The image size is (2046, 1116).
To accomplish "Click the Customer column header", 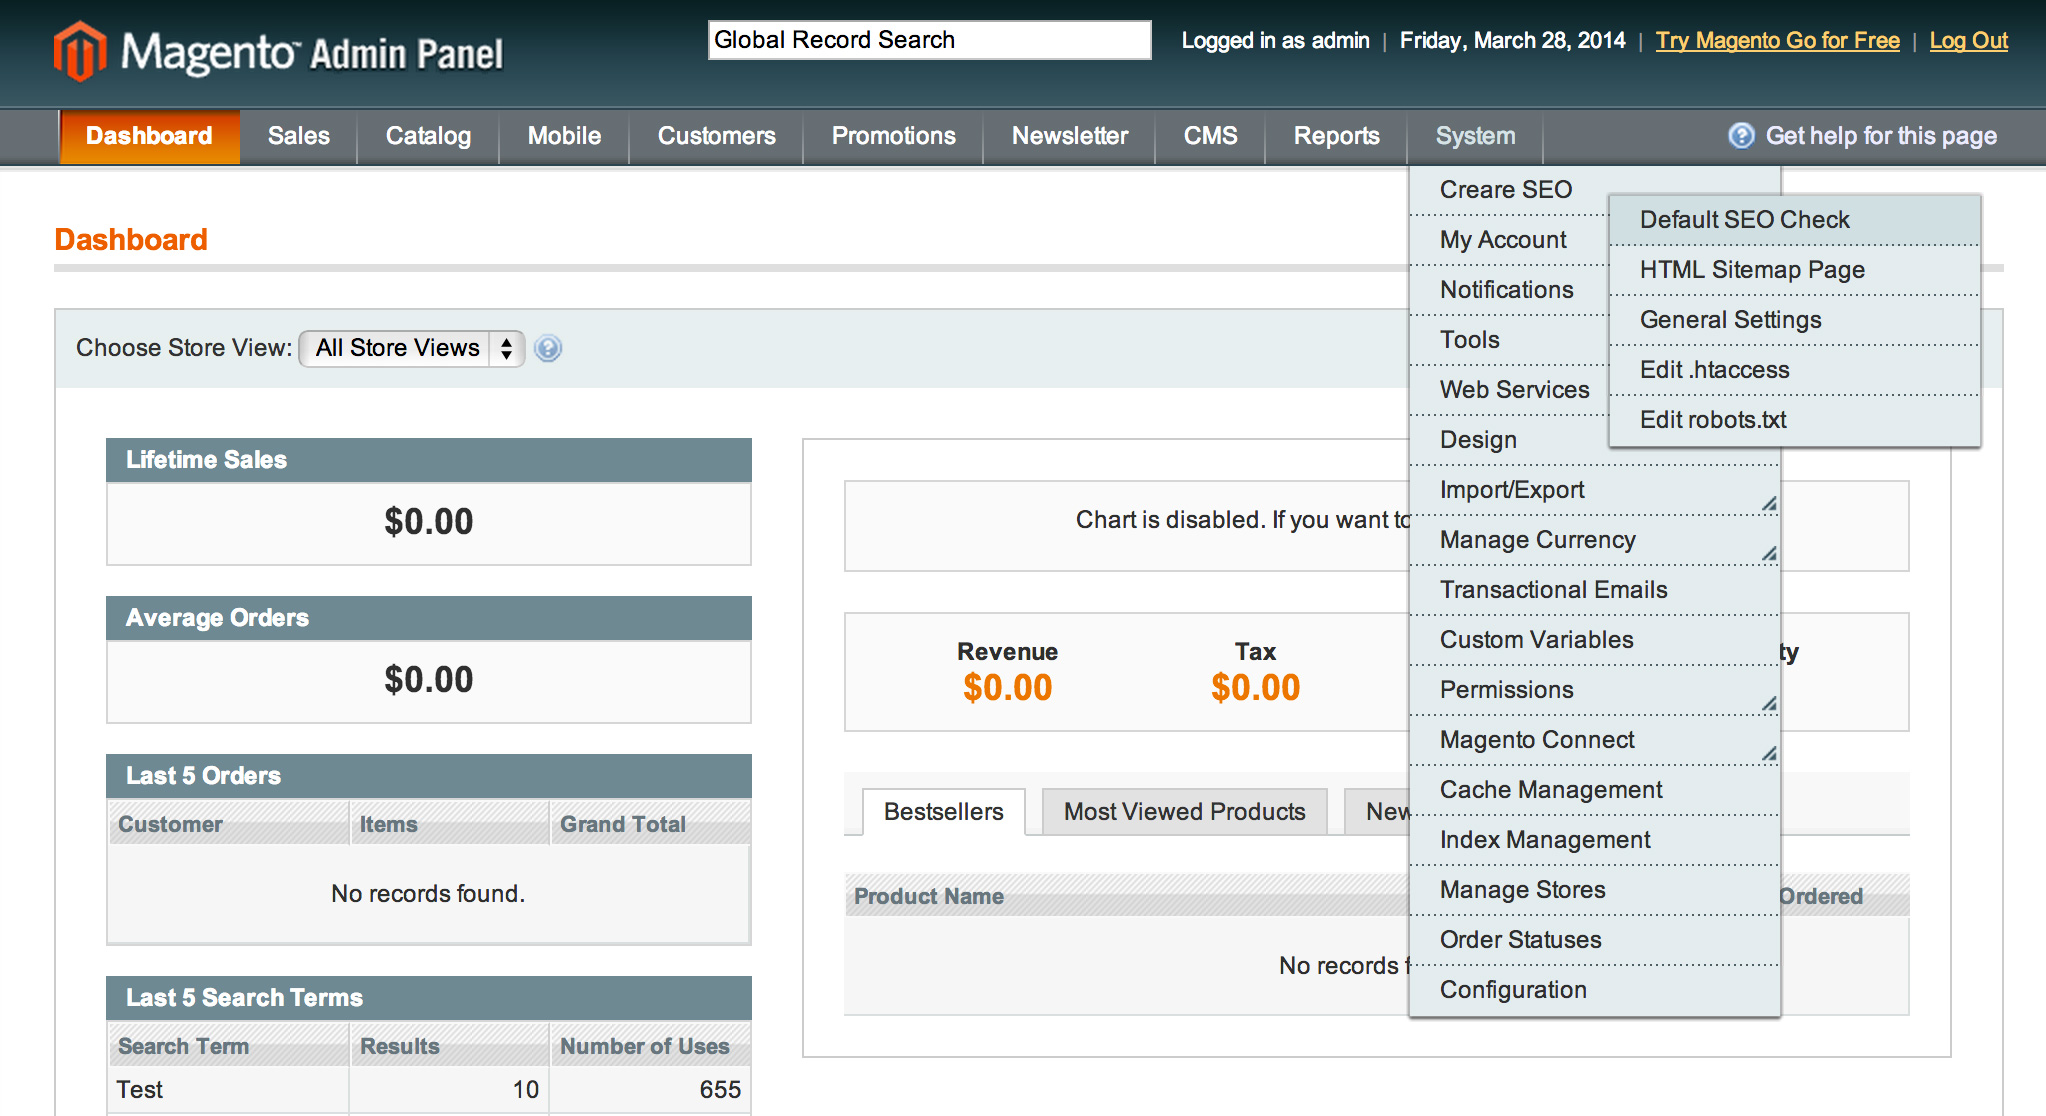I will (x=229, y=824).
